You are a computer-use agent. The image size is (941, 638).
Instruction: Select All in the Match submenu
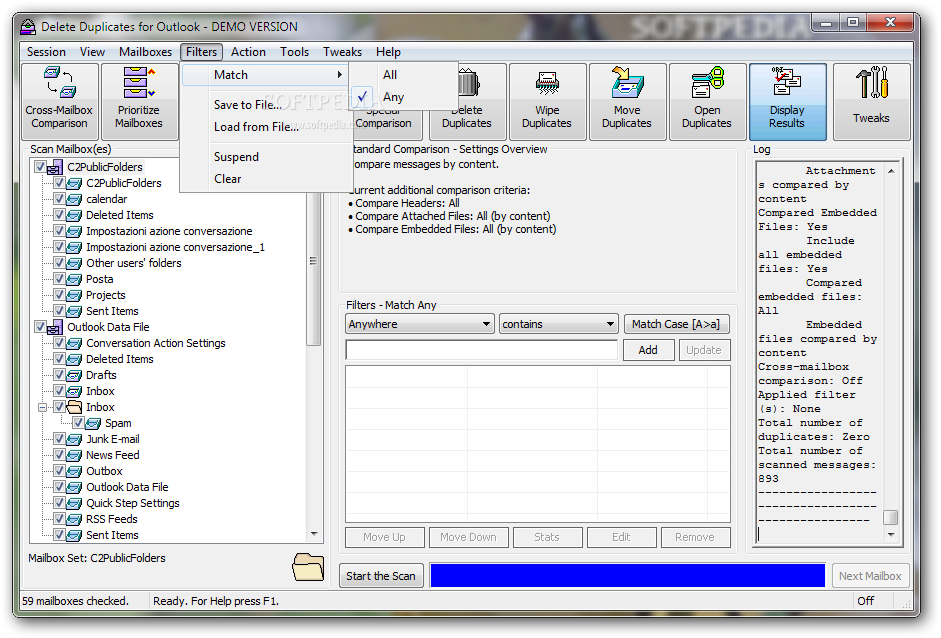click(404, 75)
